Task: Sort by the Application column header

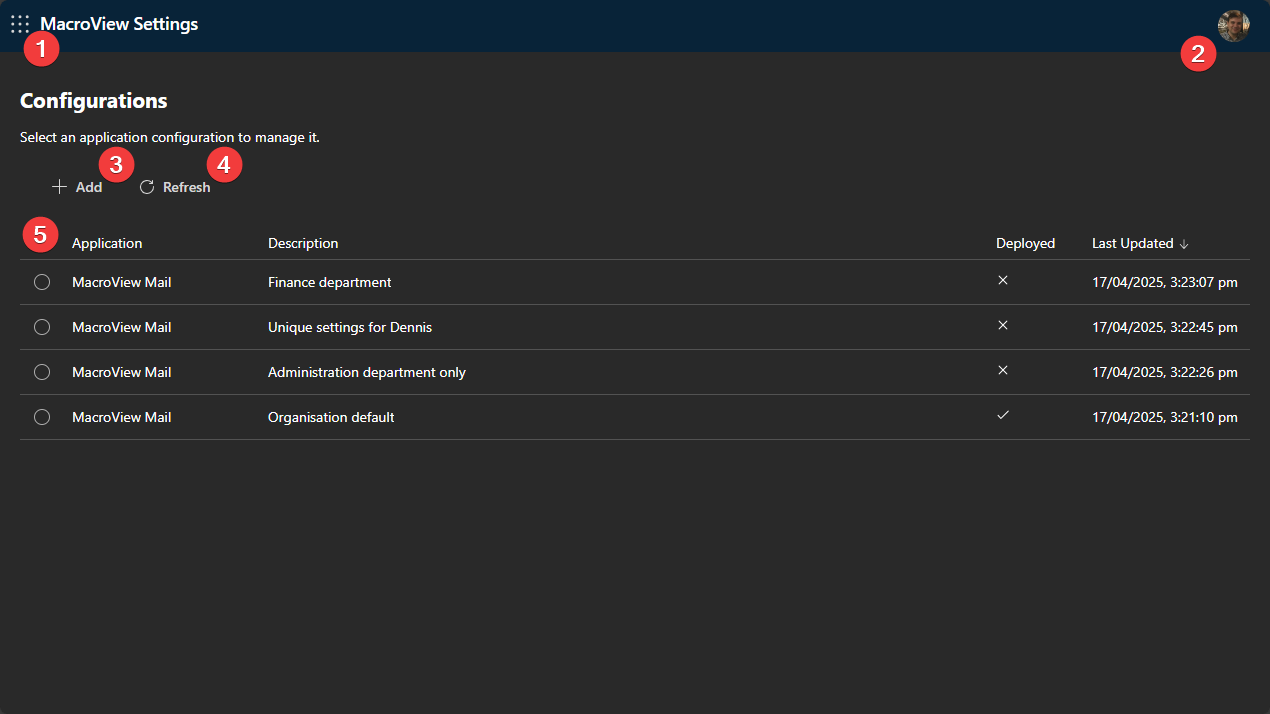Action: point(107,243)
